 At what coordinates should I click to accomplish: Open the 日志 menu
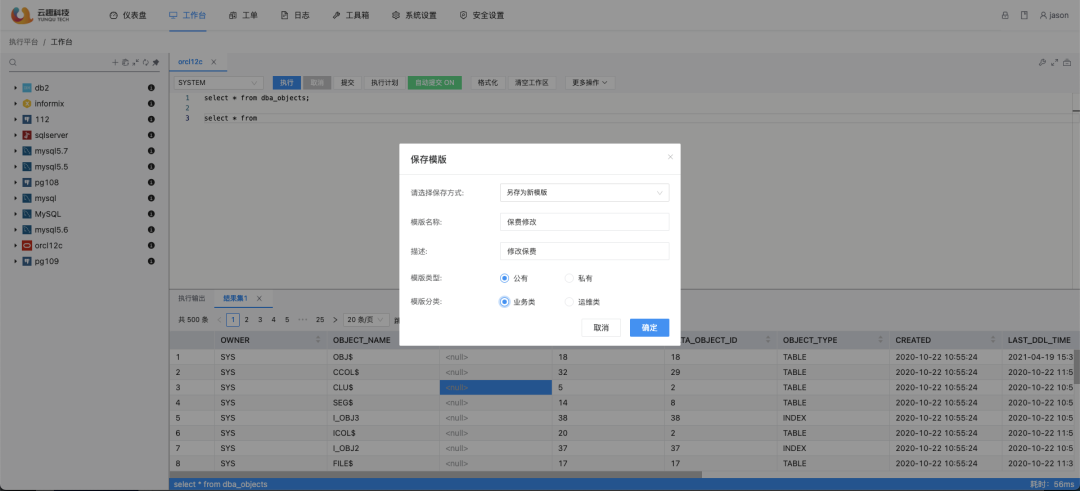(295, 15)
